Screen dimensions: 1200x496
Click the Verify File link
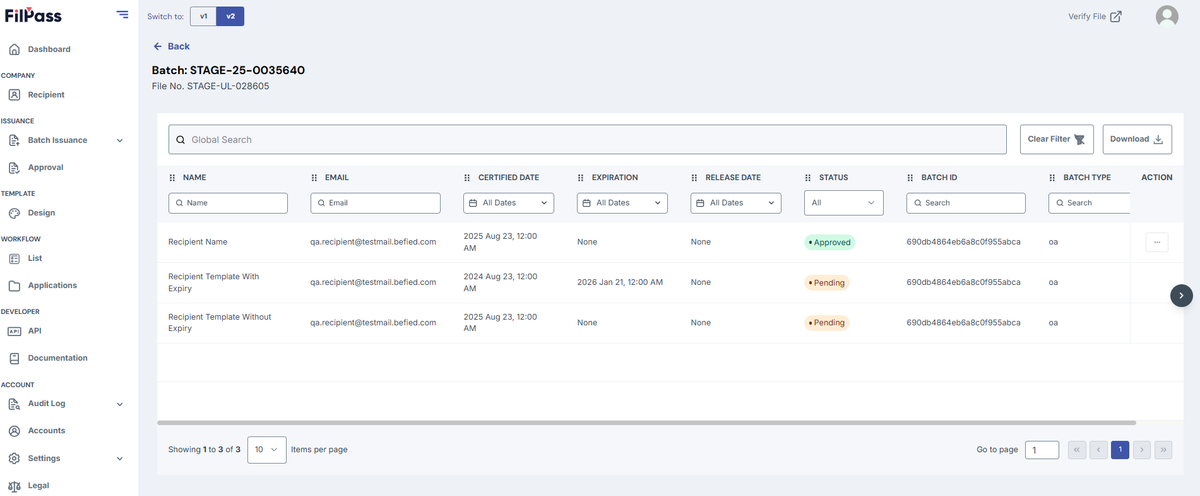click(1095, 16)
